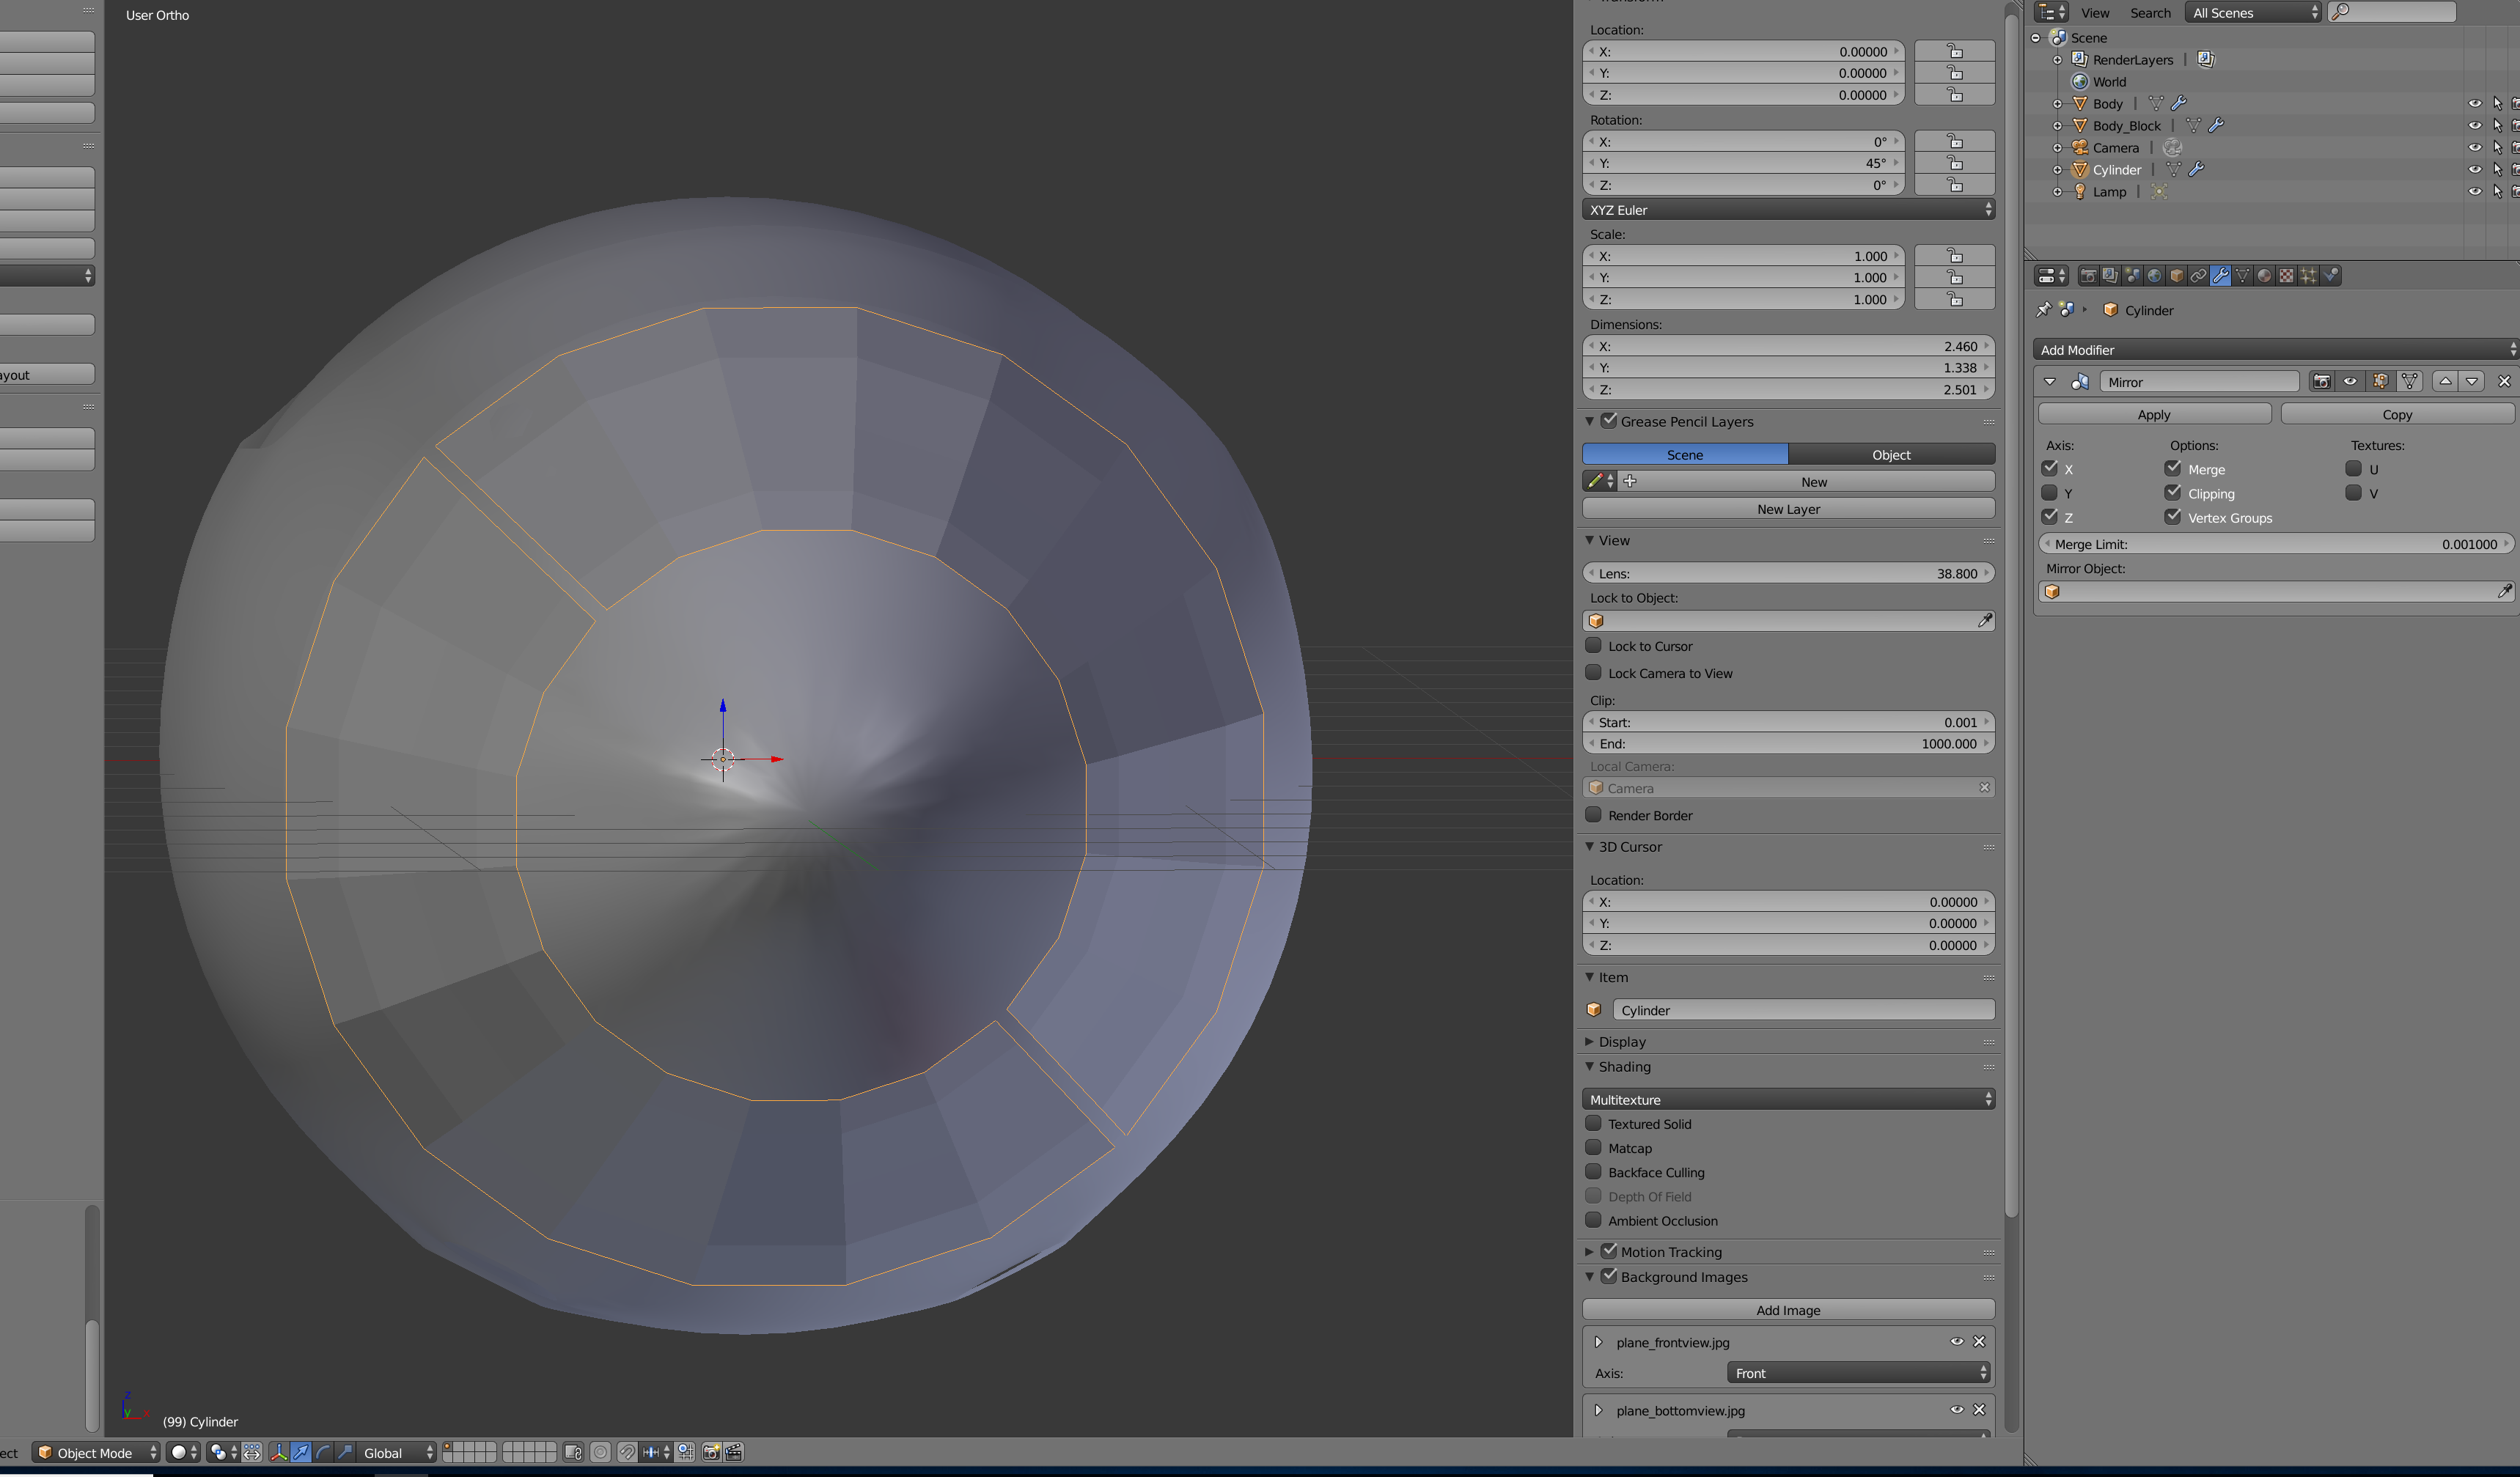Click the Merge Limit value slider
The image size is (2520, 1477).
(x=2274, y=544)
